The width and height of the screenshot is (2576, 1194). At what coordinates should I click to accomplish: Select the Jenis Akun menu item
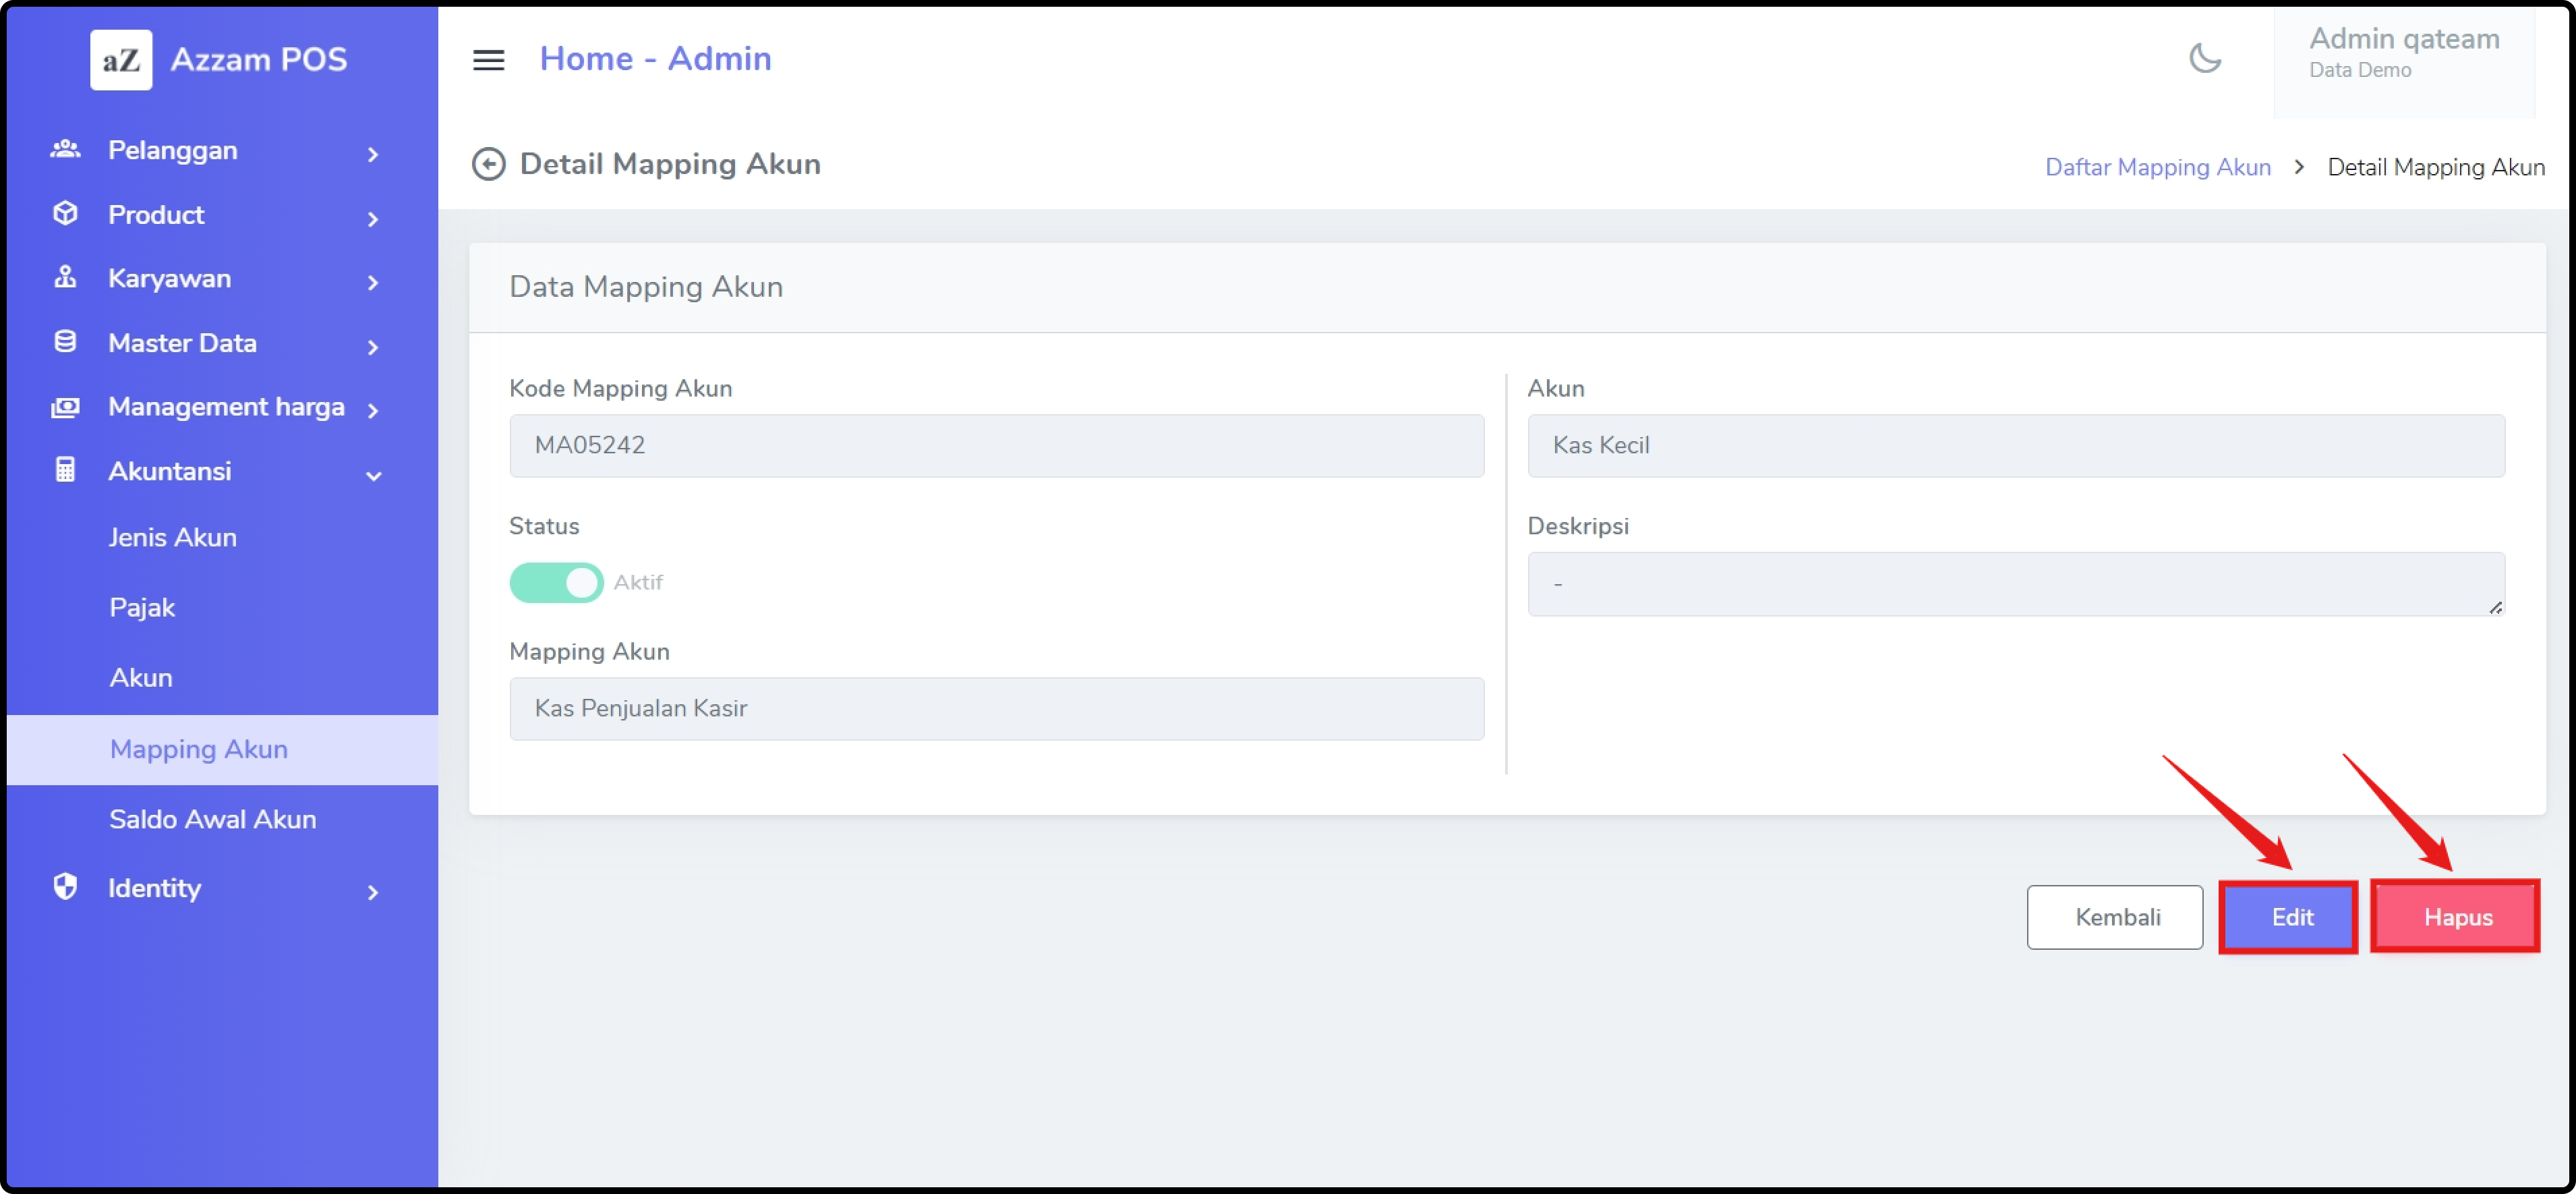(x=172, y=537)
